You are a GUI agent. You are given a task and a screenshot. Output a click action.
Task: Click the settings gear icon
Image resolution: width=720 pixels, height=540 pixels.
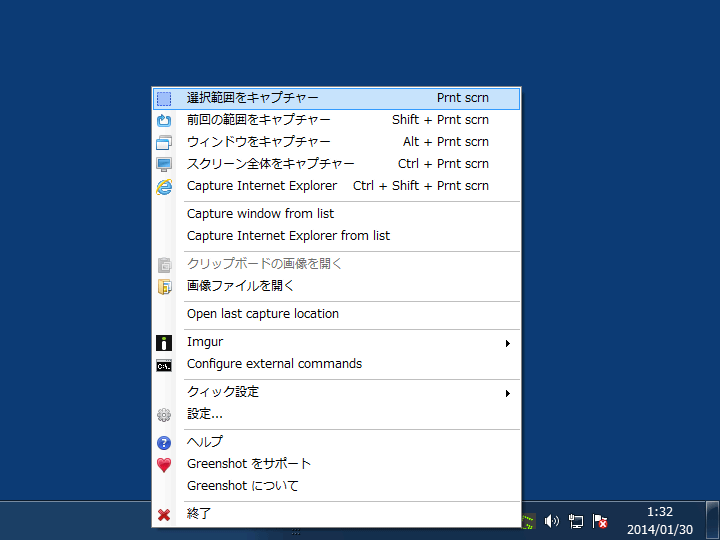(165, 415)
